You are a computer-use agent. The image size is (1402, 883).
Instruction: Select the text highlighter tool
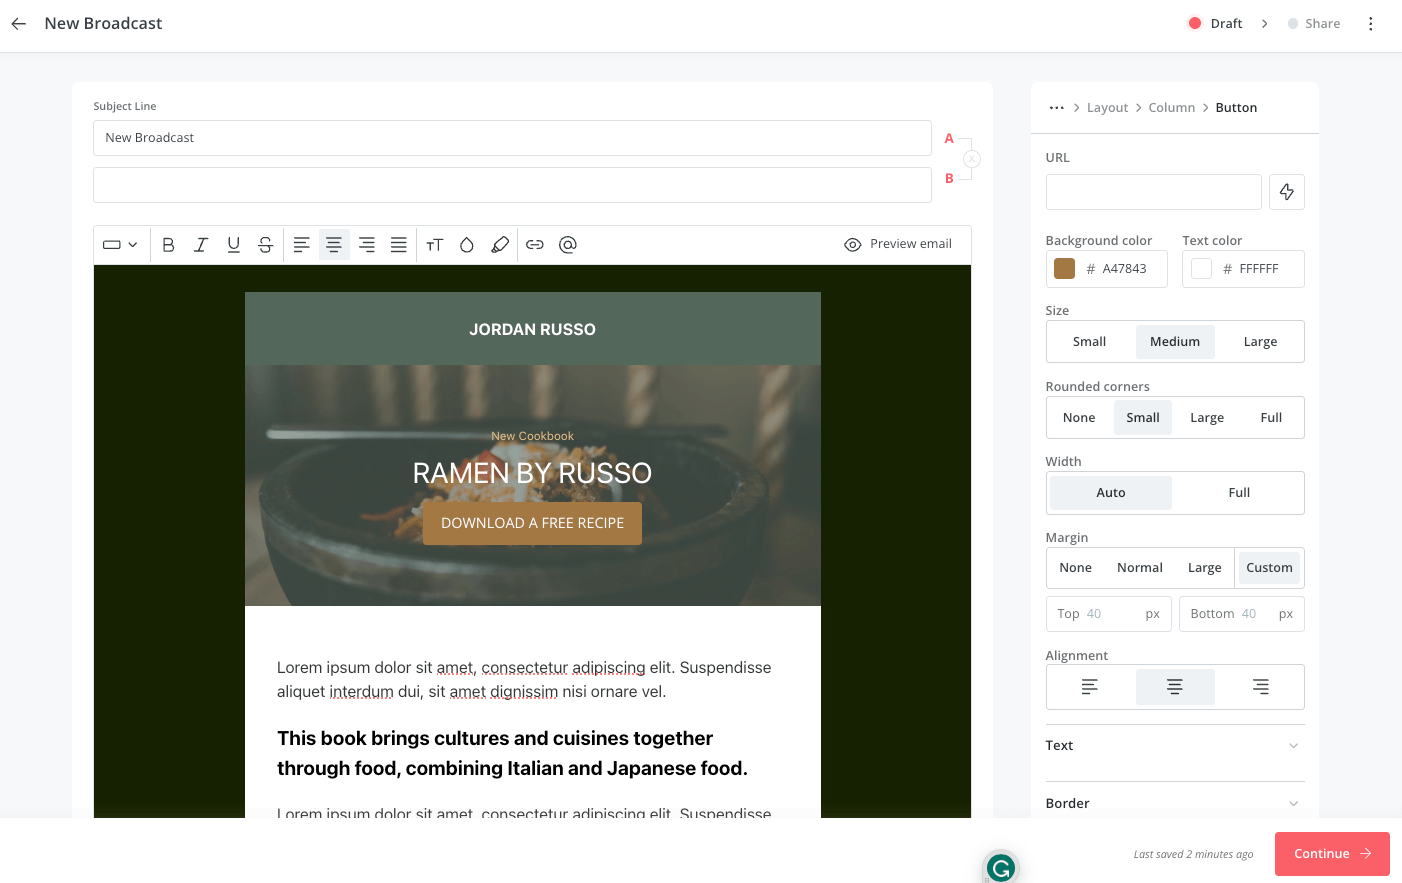click(x=500, y=244)
